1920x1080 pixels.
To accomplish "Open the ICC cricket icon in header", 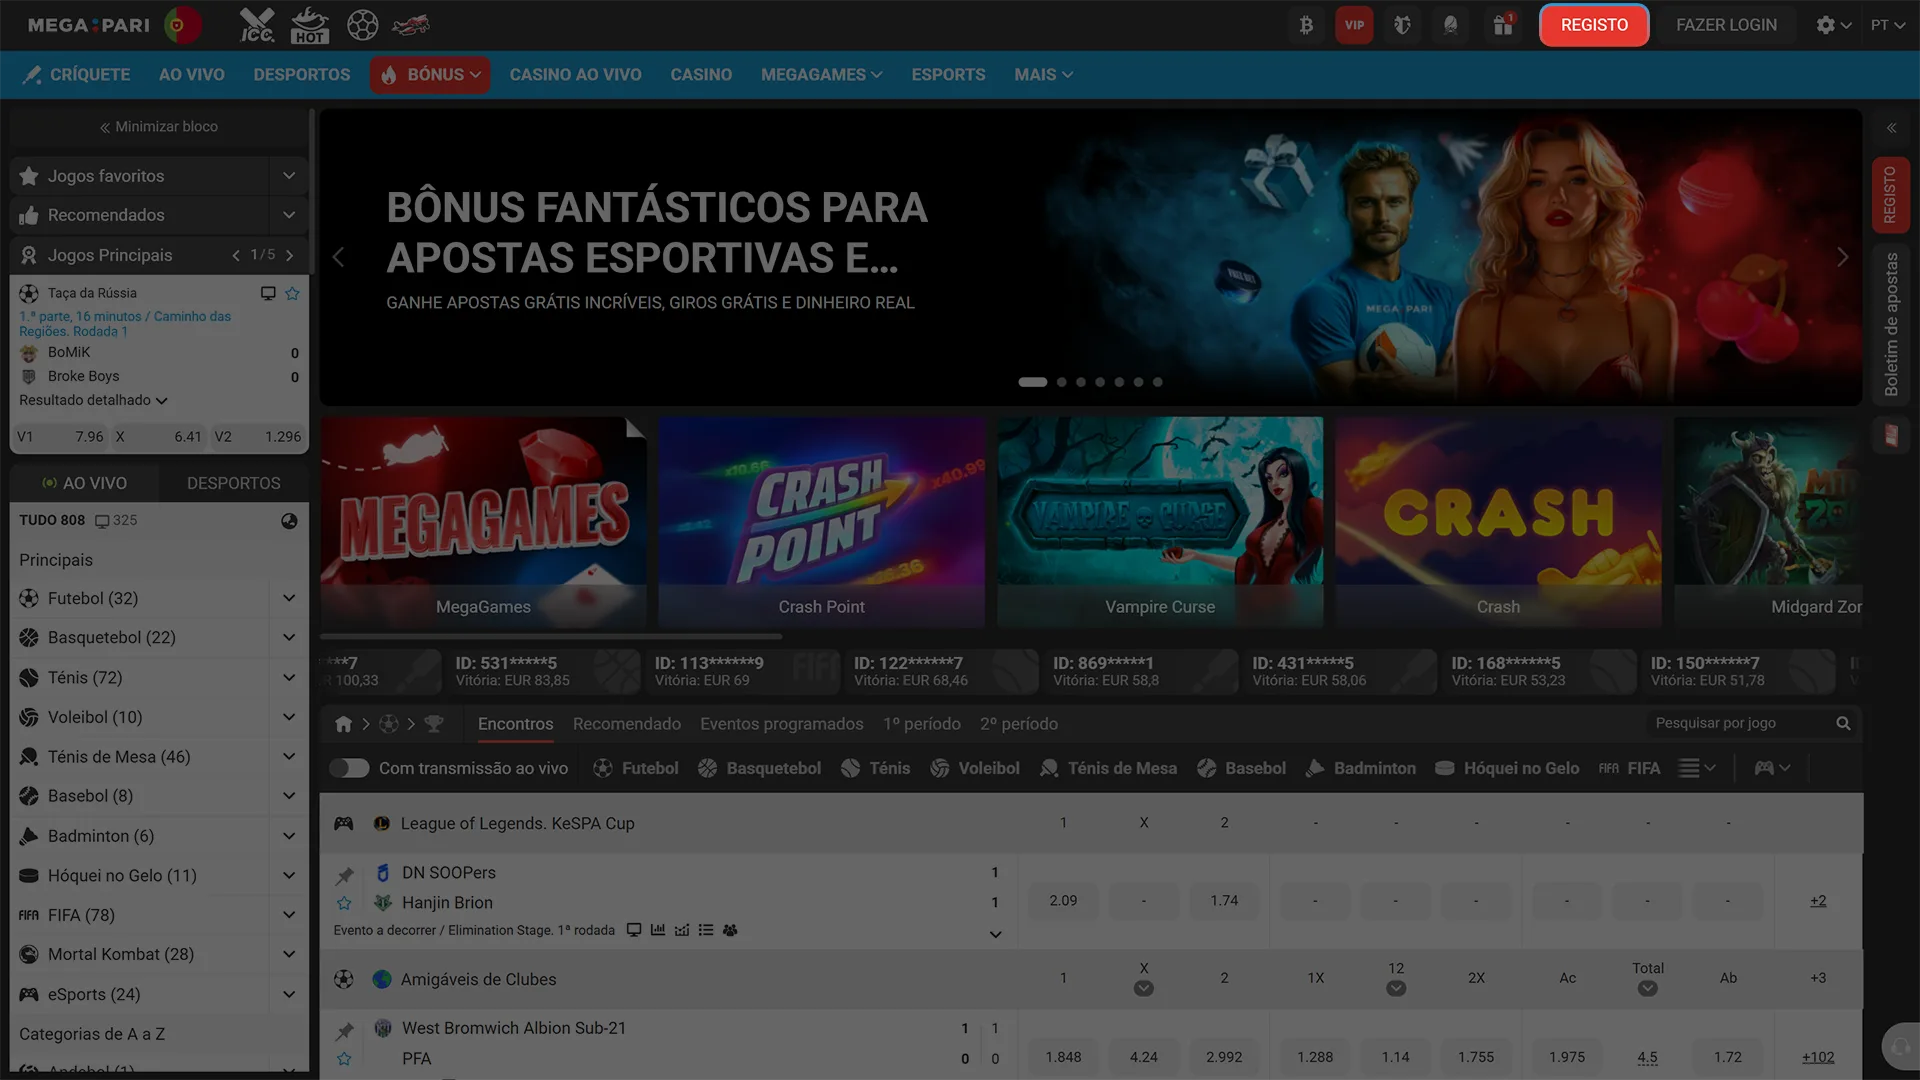I will coord(257,25).
